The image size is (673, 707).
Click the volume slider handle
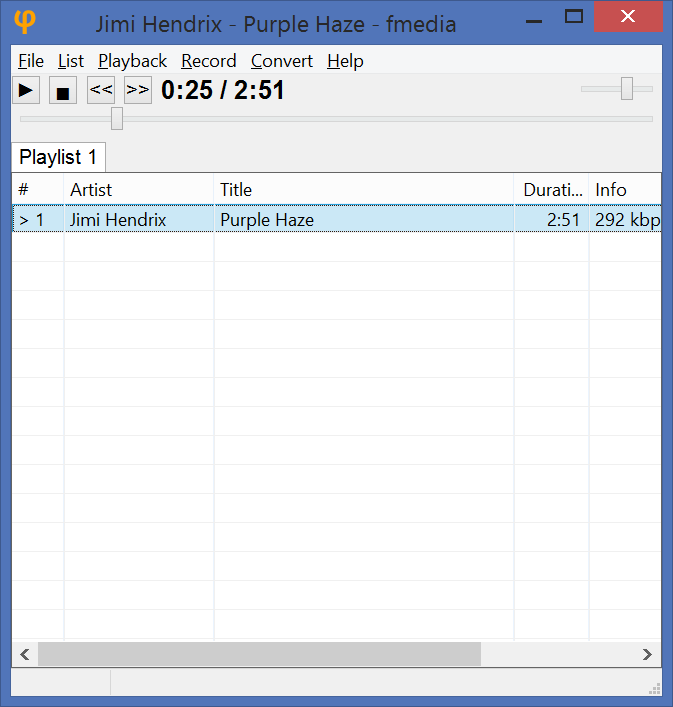tap(627, 88)
